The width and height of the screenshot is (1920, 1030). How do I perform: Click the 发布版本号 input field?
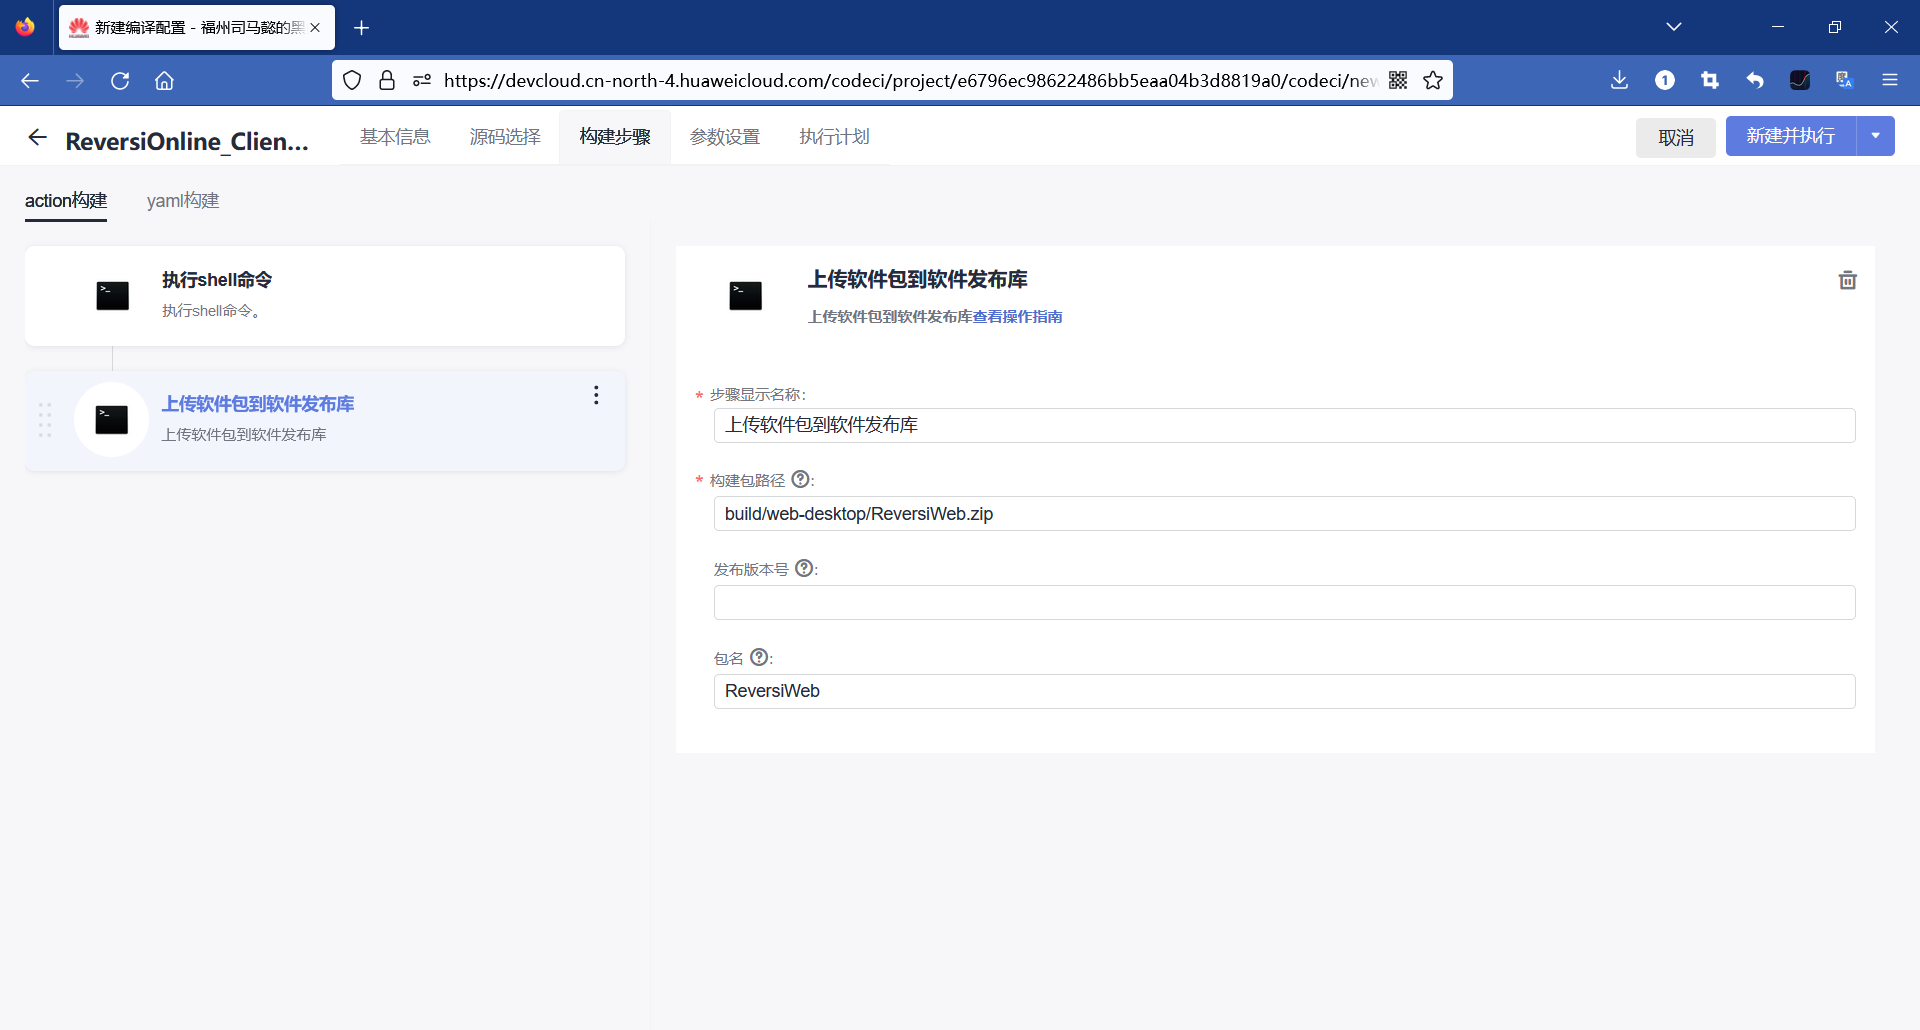[1283, 602]
